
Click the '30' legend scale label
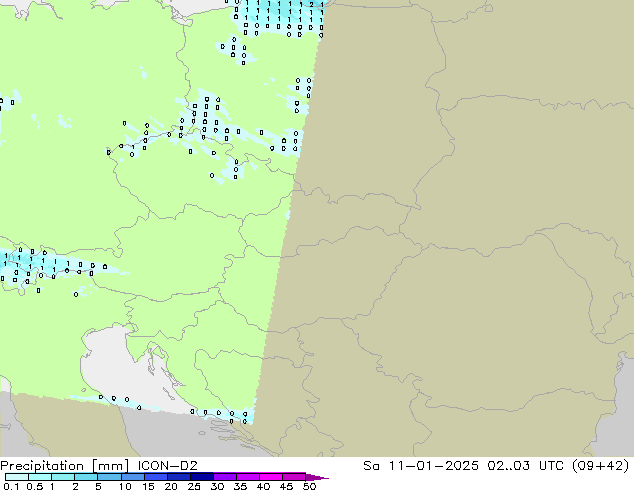217,486
